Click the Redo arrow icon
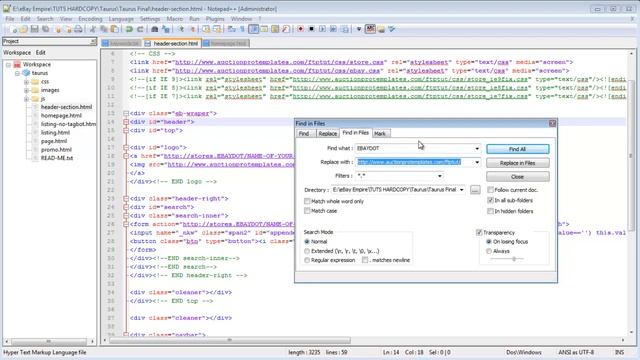Viewport: 640px width, 360px height. [140, 29]
